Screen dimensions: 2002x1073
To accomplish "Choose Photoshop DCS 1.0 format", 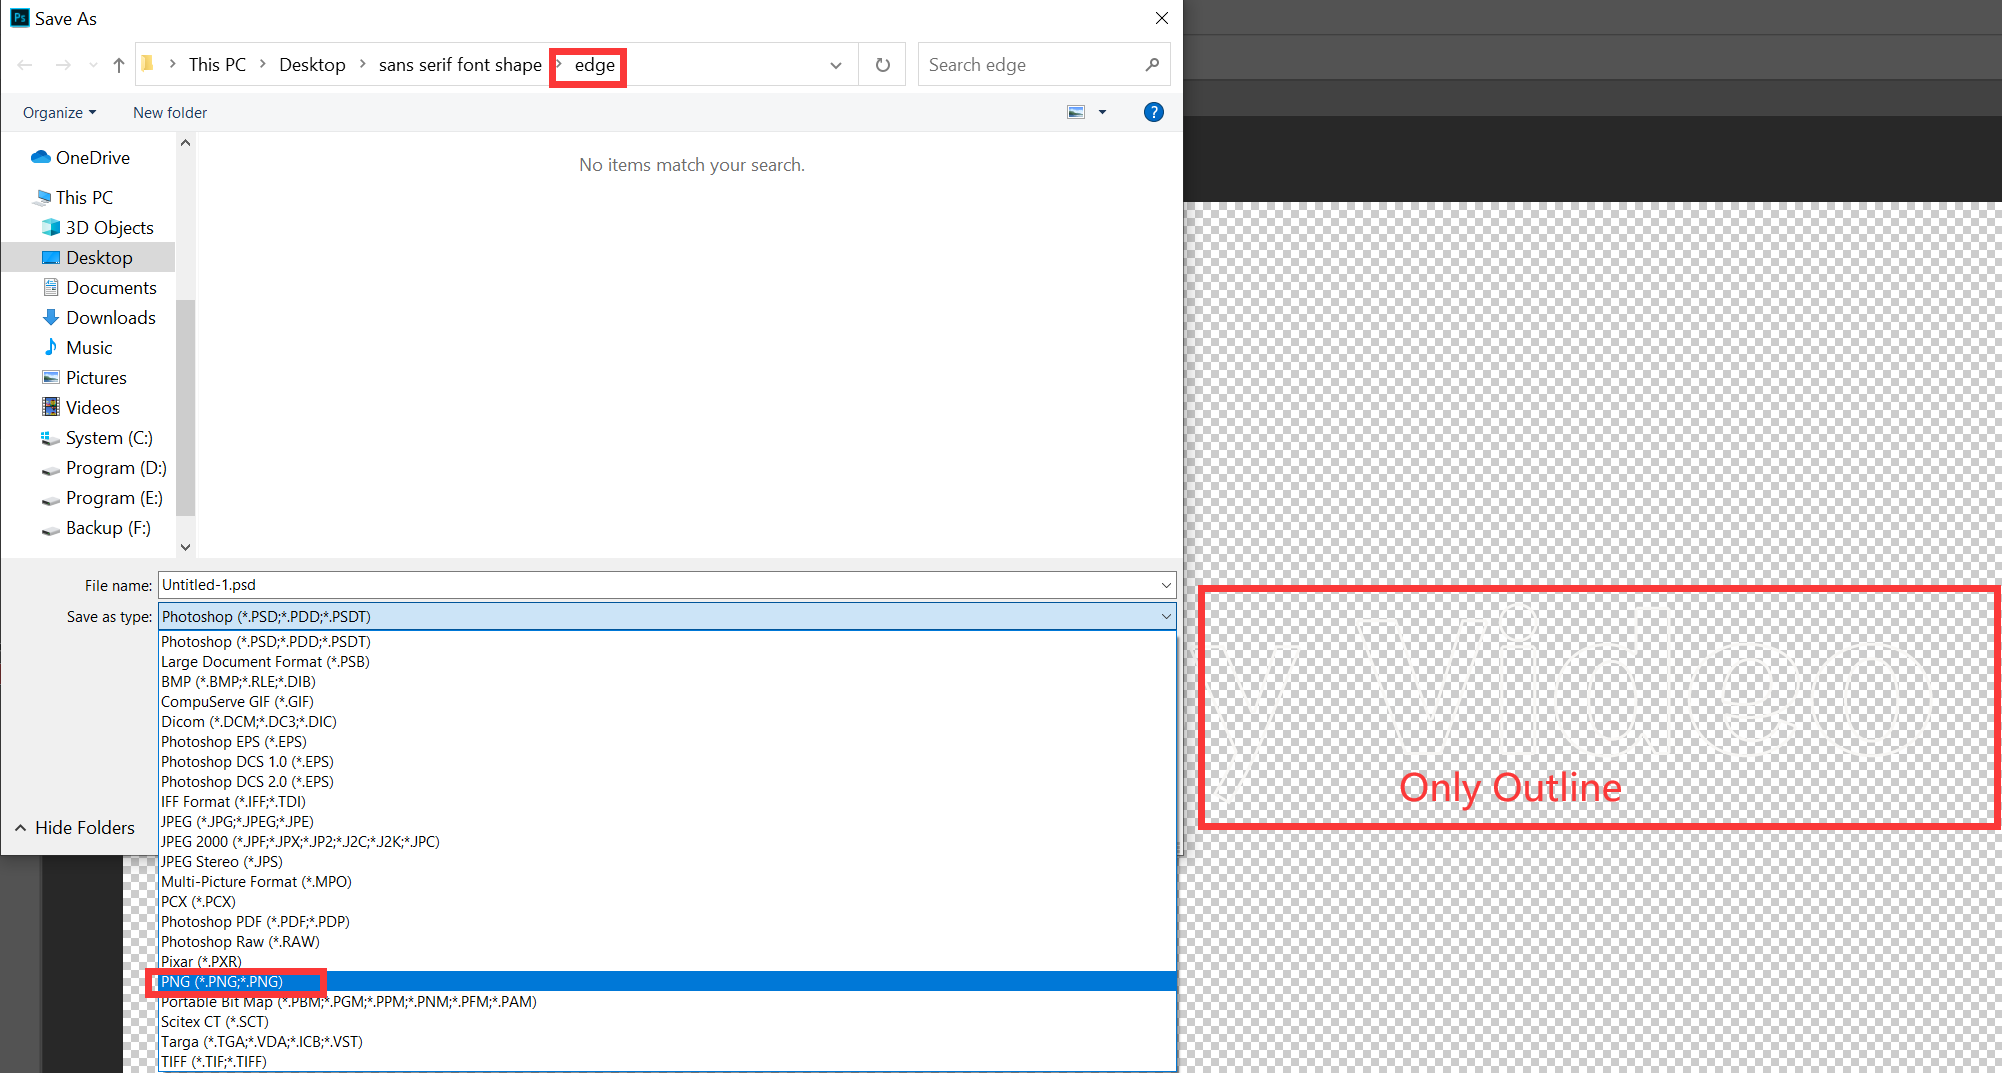I will point(667,762).
